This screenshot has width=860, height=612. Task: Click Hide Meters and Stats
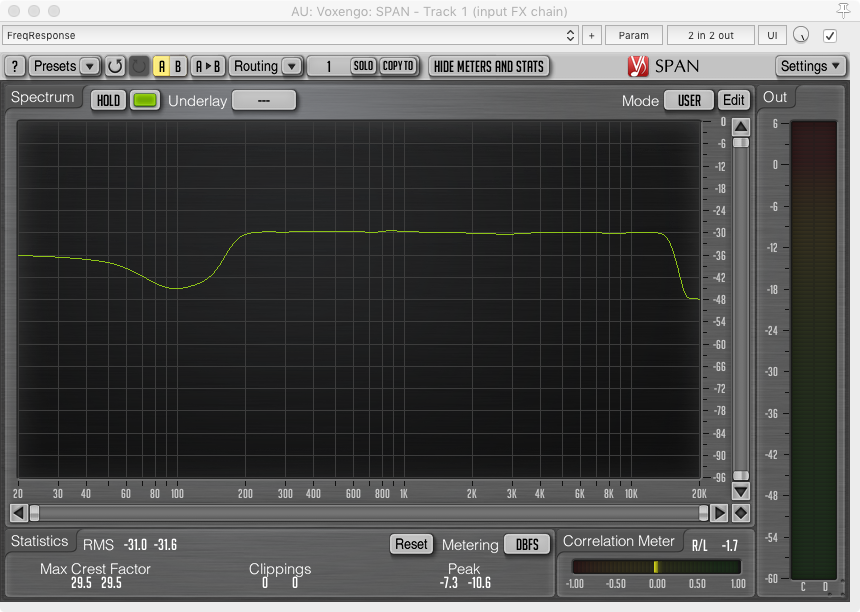(x=489, y=66)
